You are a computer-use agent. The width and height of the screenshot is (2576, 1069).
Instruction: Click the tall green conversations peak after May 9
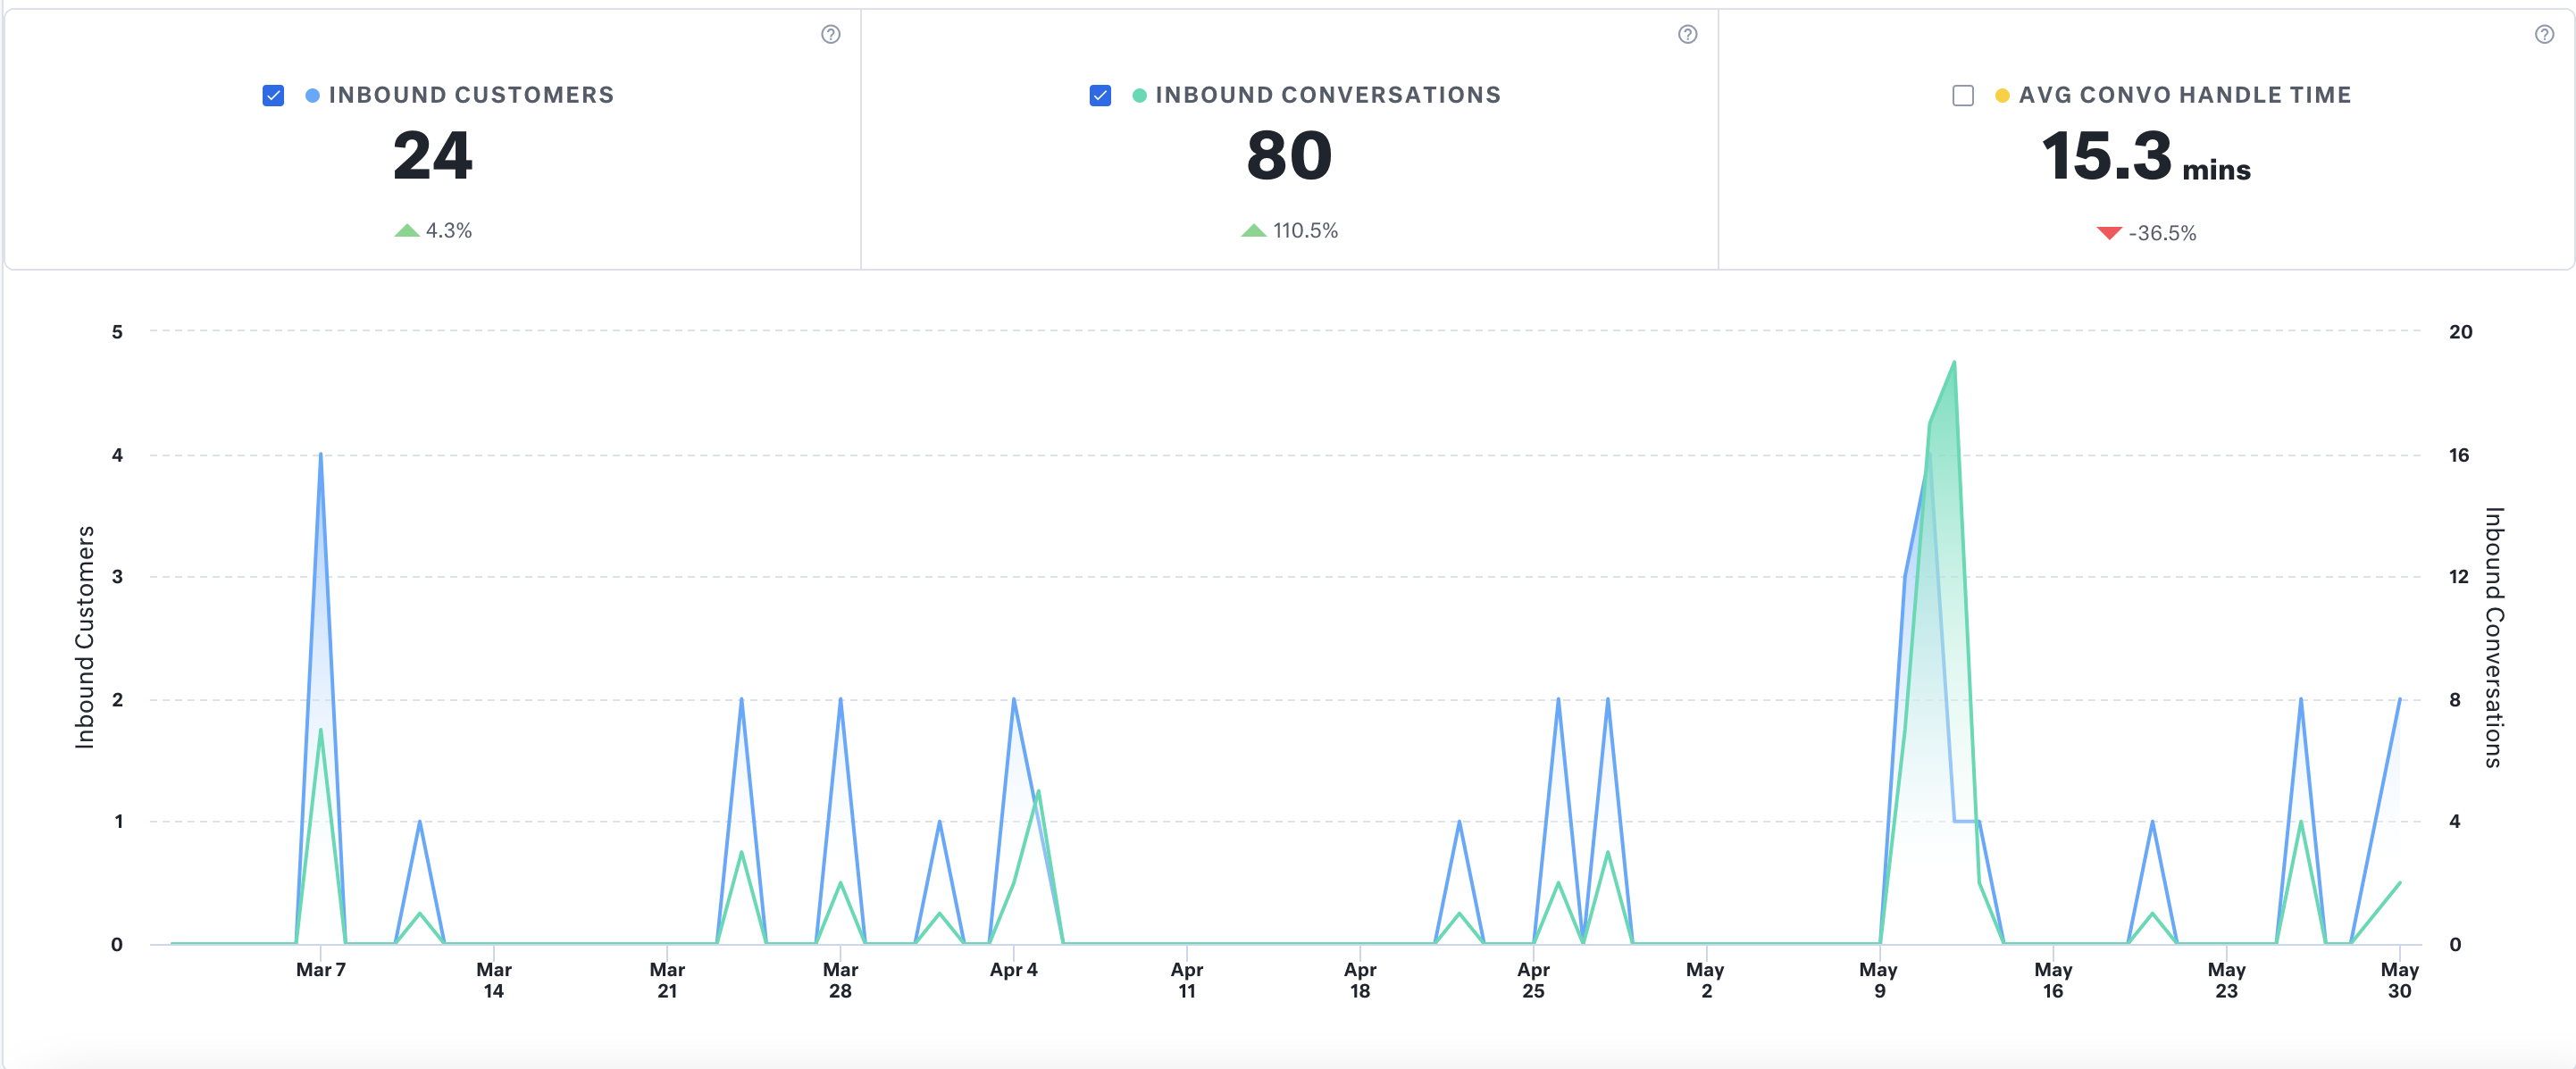pos(1954,362)
